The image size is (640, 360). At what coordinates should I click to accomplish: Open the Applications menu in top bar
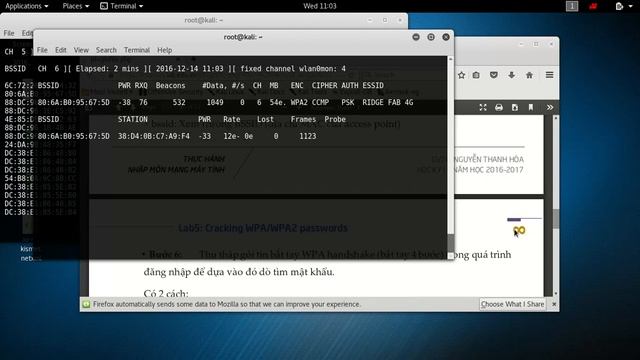click(26, 6)
